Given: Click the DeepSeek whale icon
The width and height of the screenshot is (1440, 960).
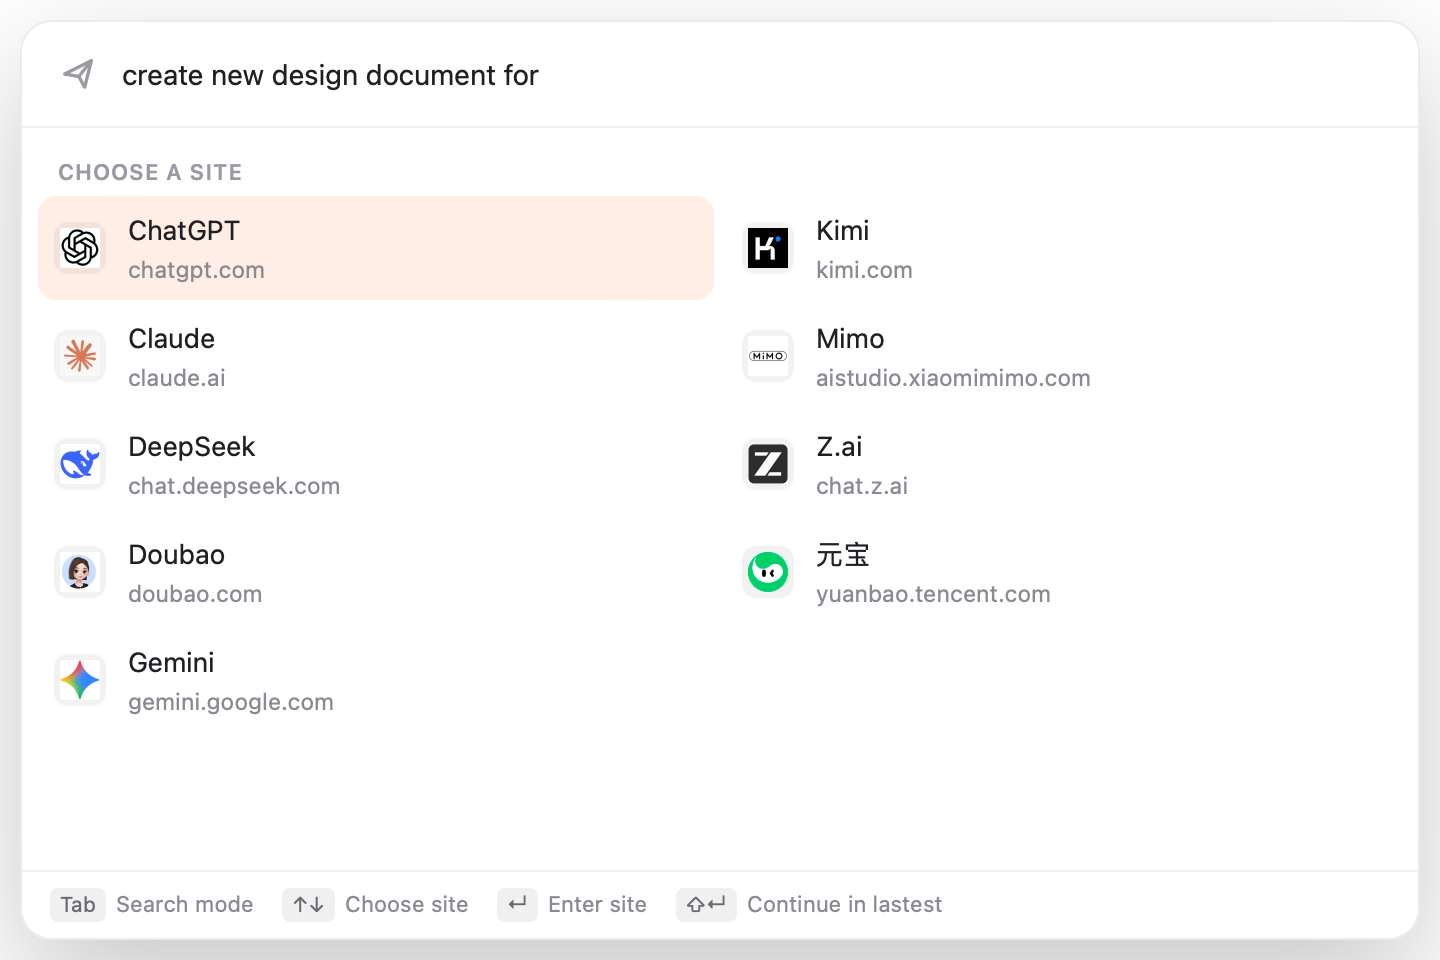Looking at the screenshot, I should tap(80, 464).
